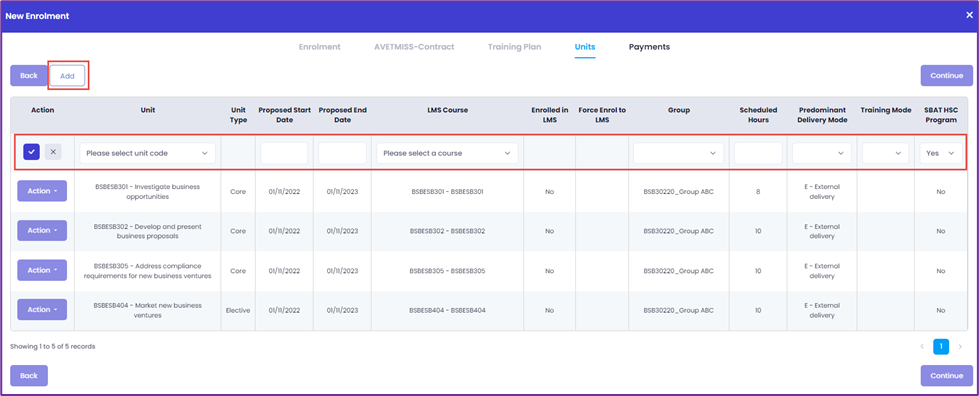Viewport: 979px width, 396px height.
Task: Cancel the new row with the X icon
Action: click(53, 152)
